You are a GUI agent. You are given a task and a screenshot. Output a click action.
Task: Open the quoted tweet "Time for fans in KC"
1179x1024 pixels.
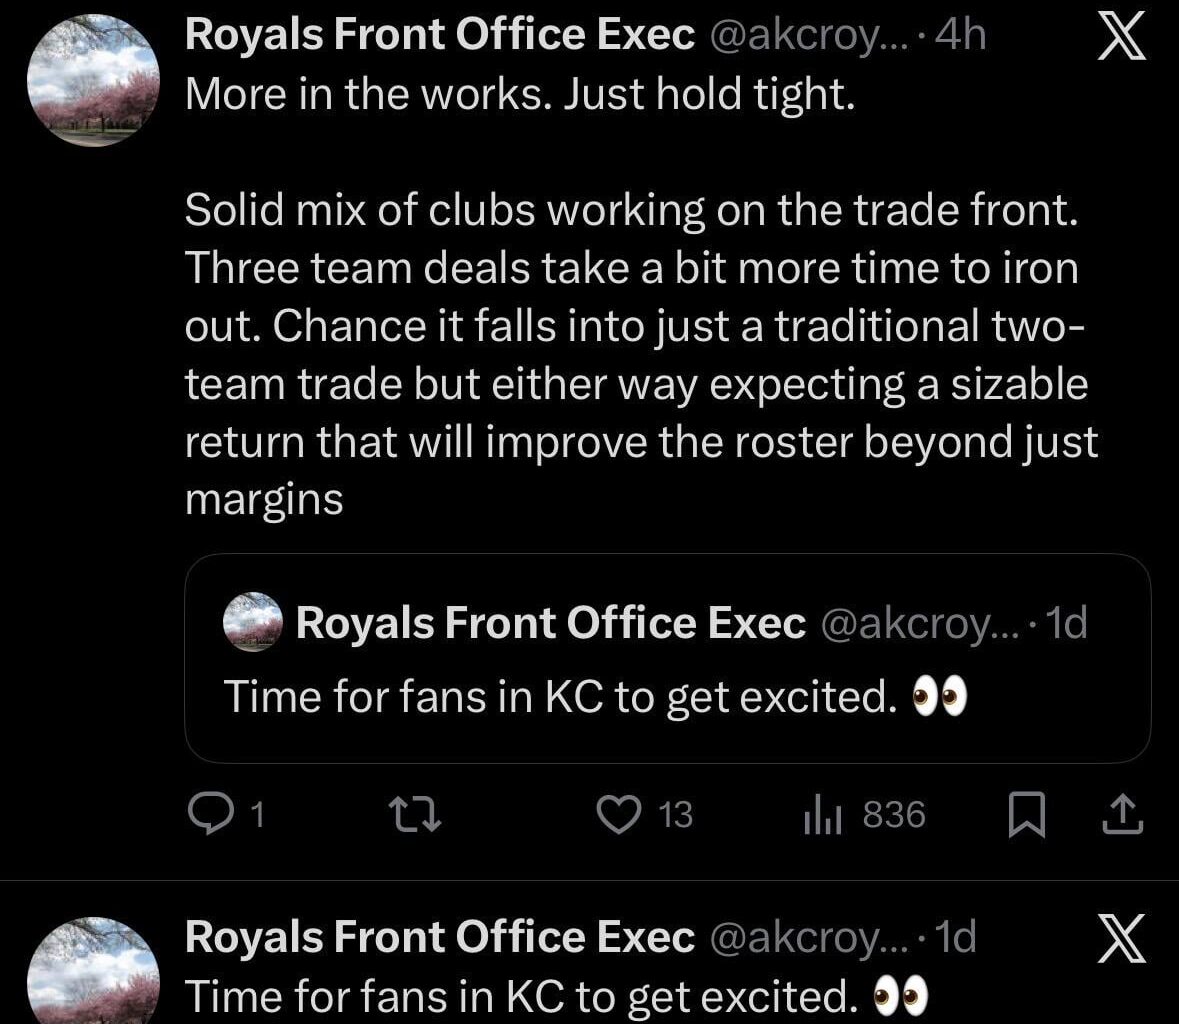pos(560,697)
